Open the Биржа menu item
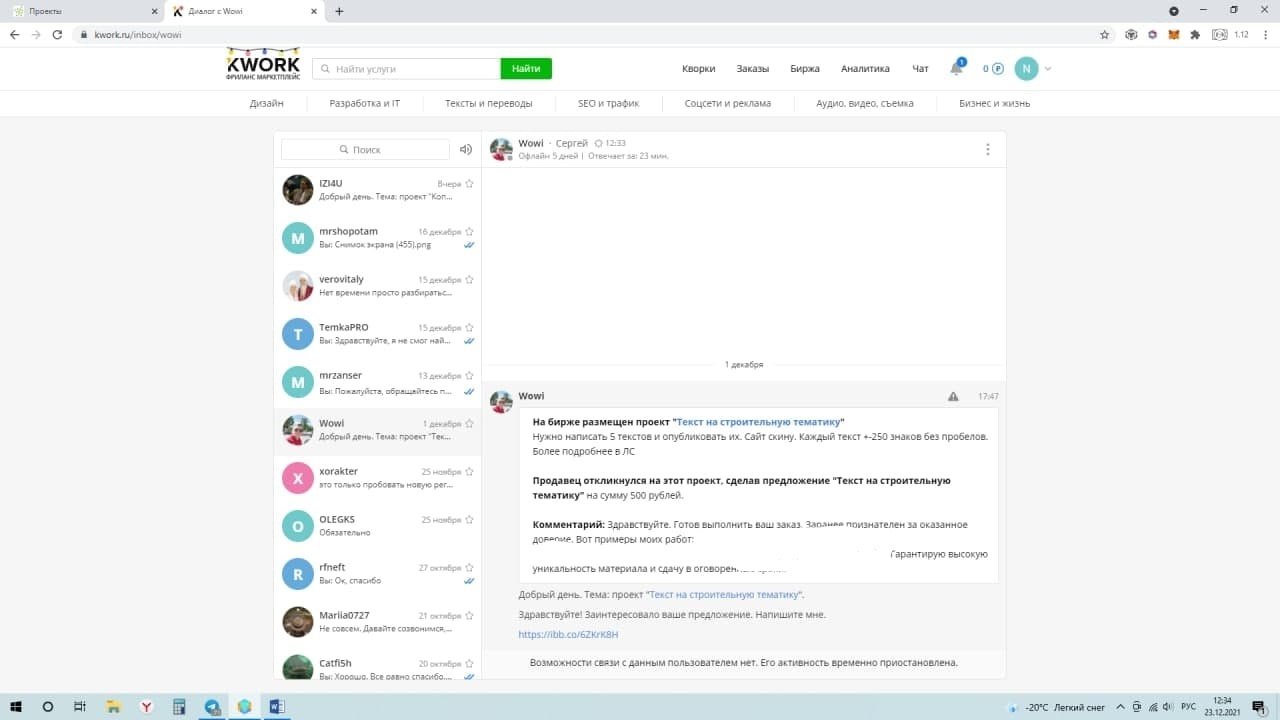Screen dimensions: 1280x720 click(804, 69)
